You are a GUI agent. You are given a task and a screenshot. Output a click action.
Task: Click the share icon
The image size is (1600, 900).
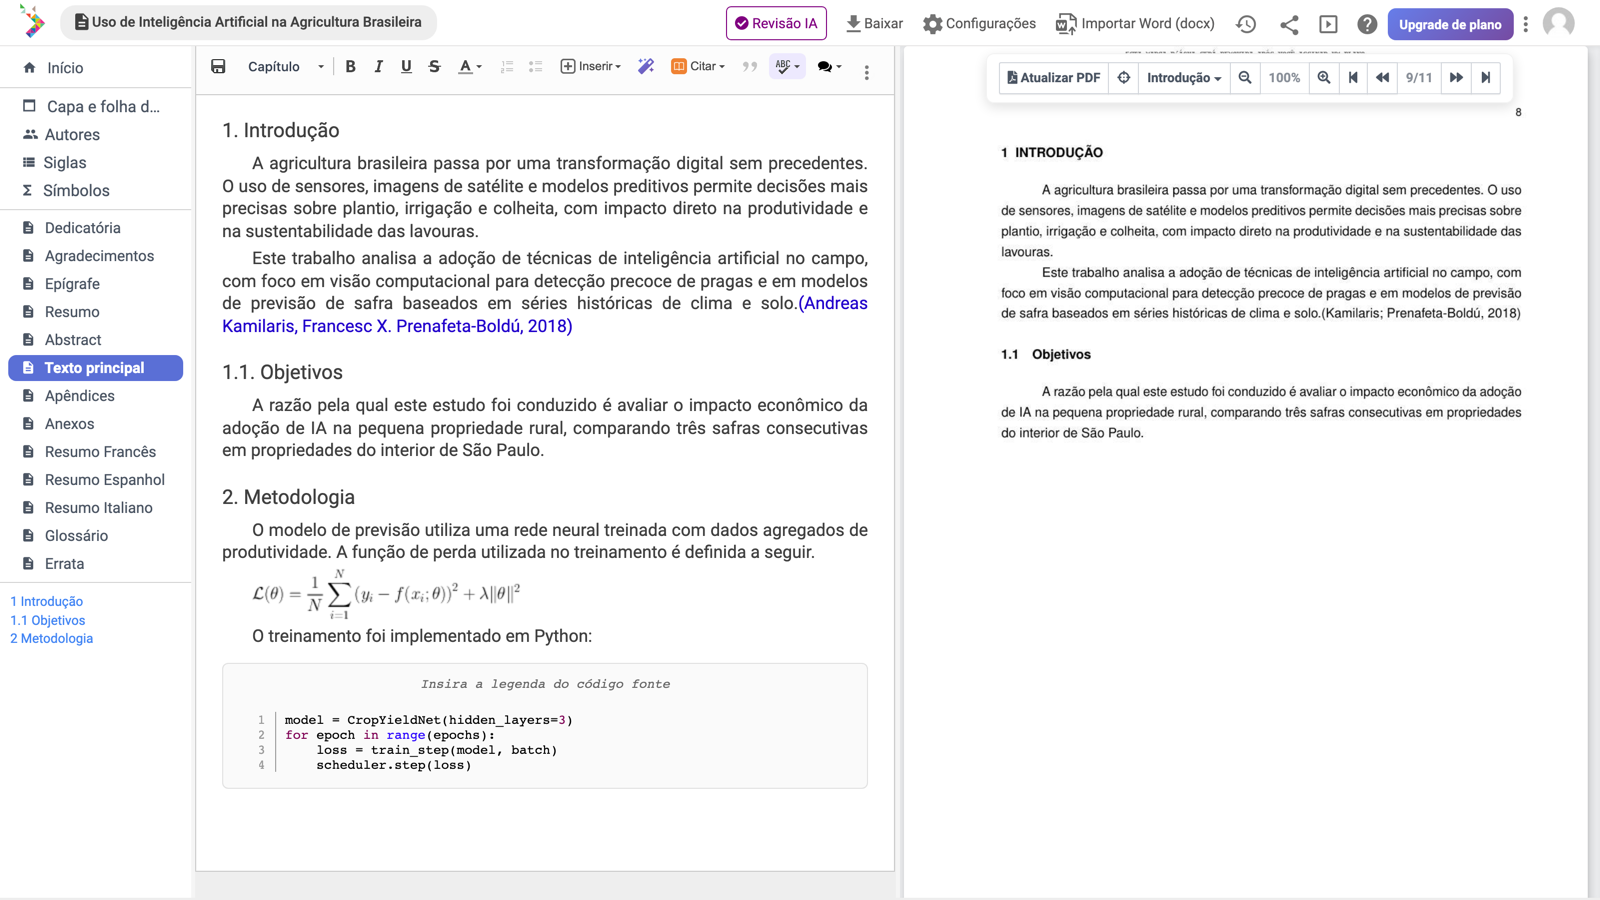pyautogui.click(x=1289, y=24)
